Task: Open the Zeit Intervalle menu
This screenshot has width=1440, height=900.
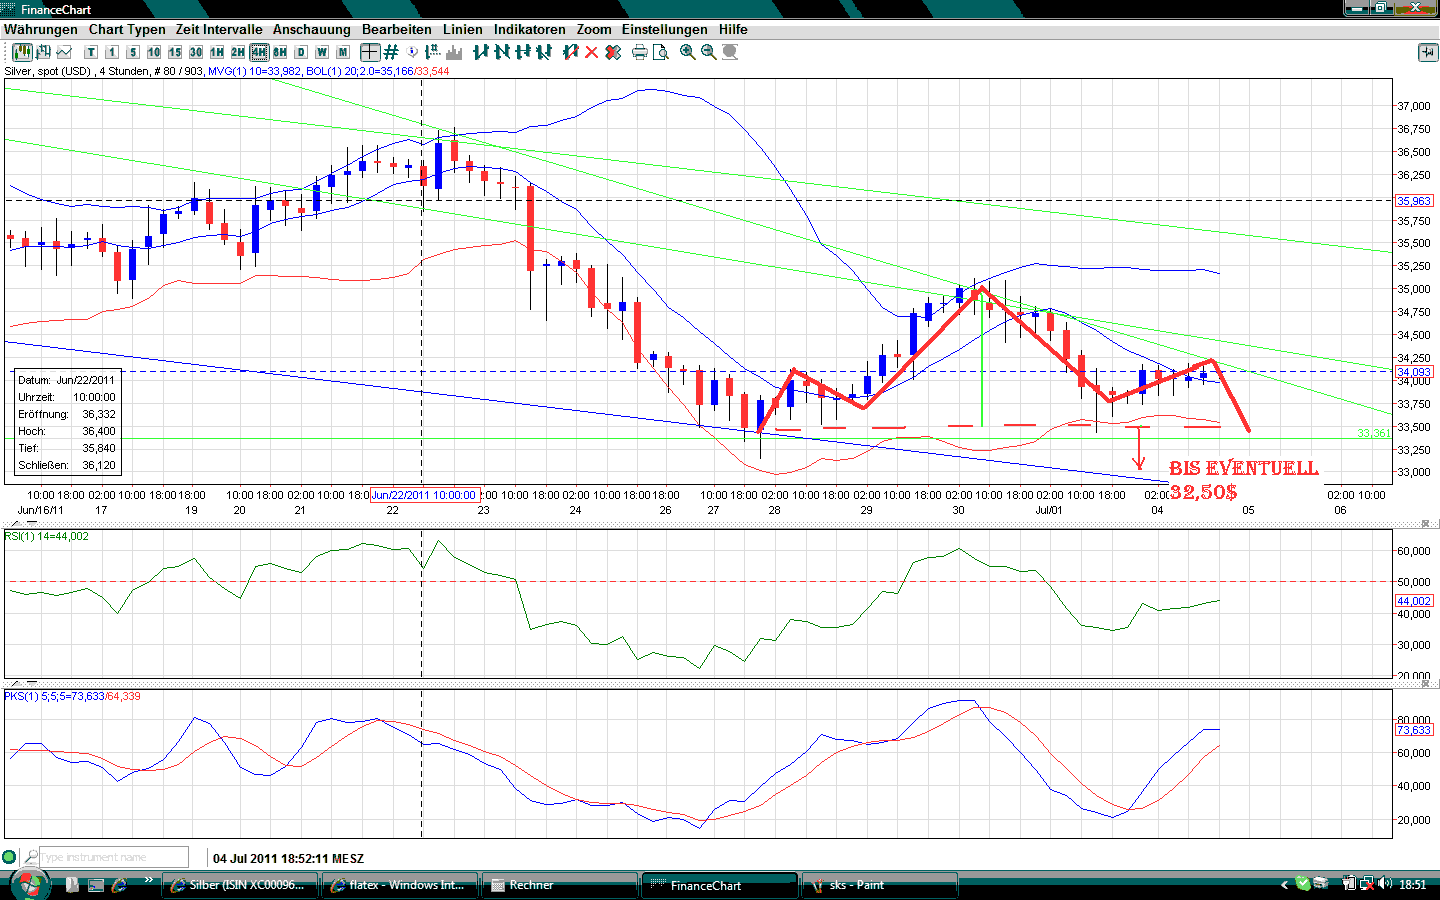Action: pos(219,30)
